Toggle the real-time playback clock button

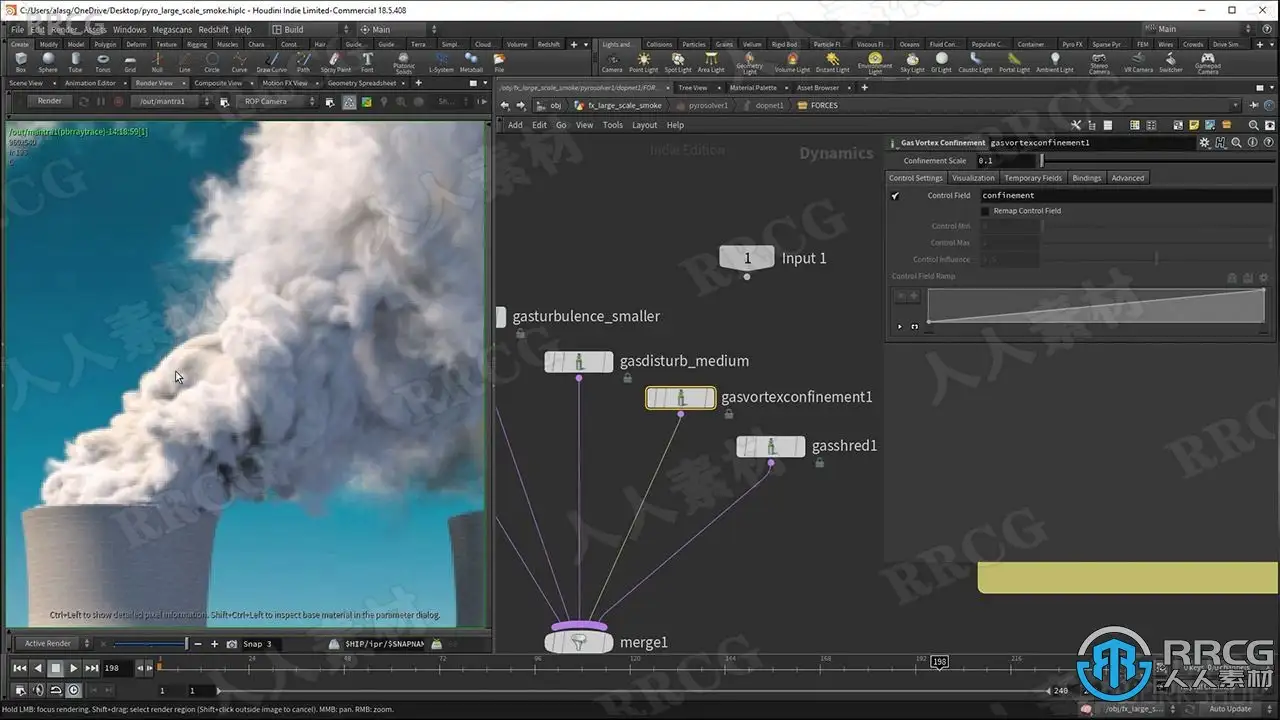tap(73, 690)
